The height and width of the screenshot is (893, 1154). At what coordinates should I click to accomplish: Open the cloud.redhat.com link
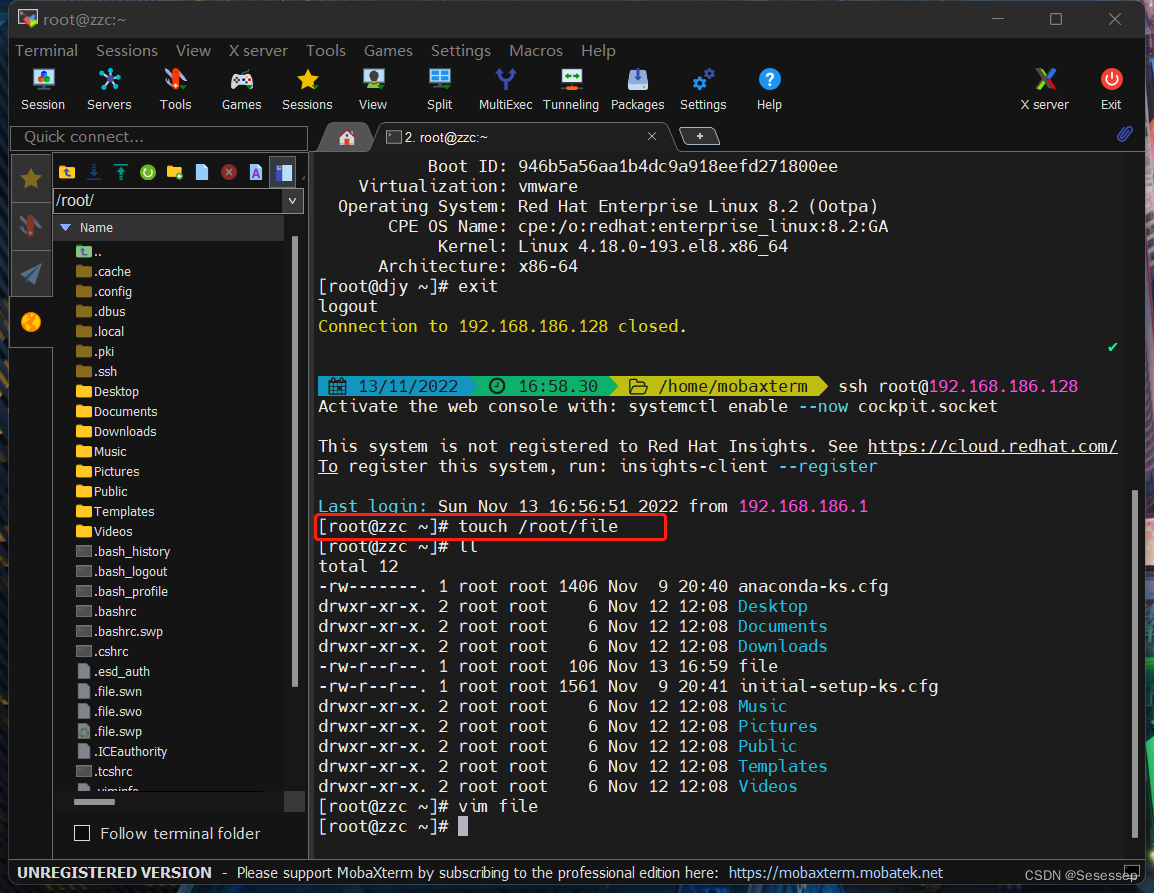tap(992, 446)
